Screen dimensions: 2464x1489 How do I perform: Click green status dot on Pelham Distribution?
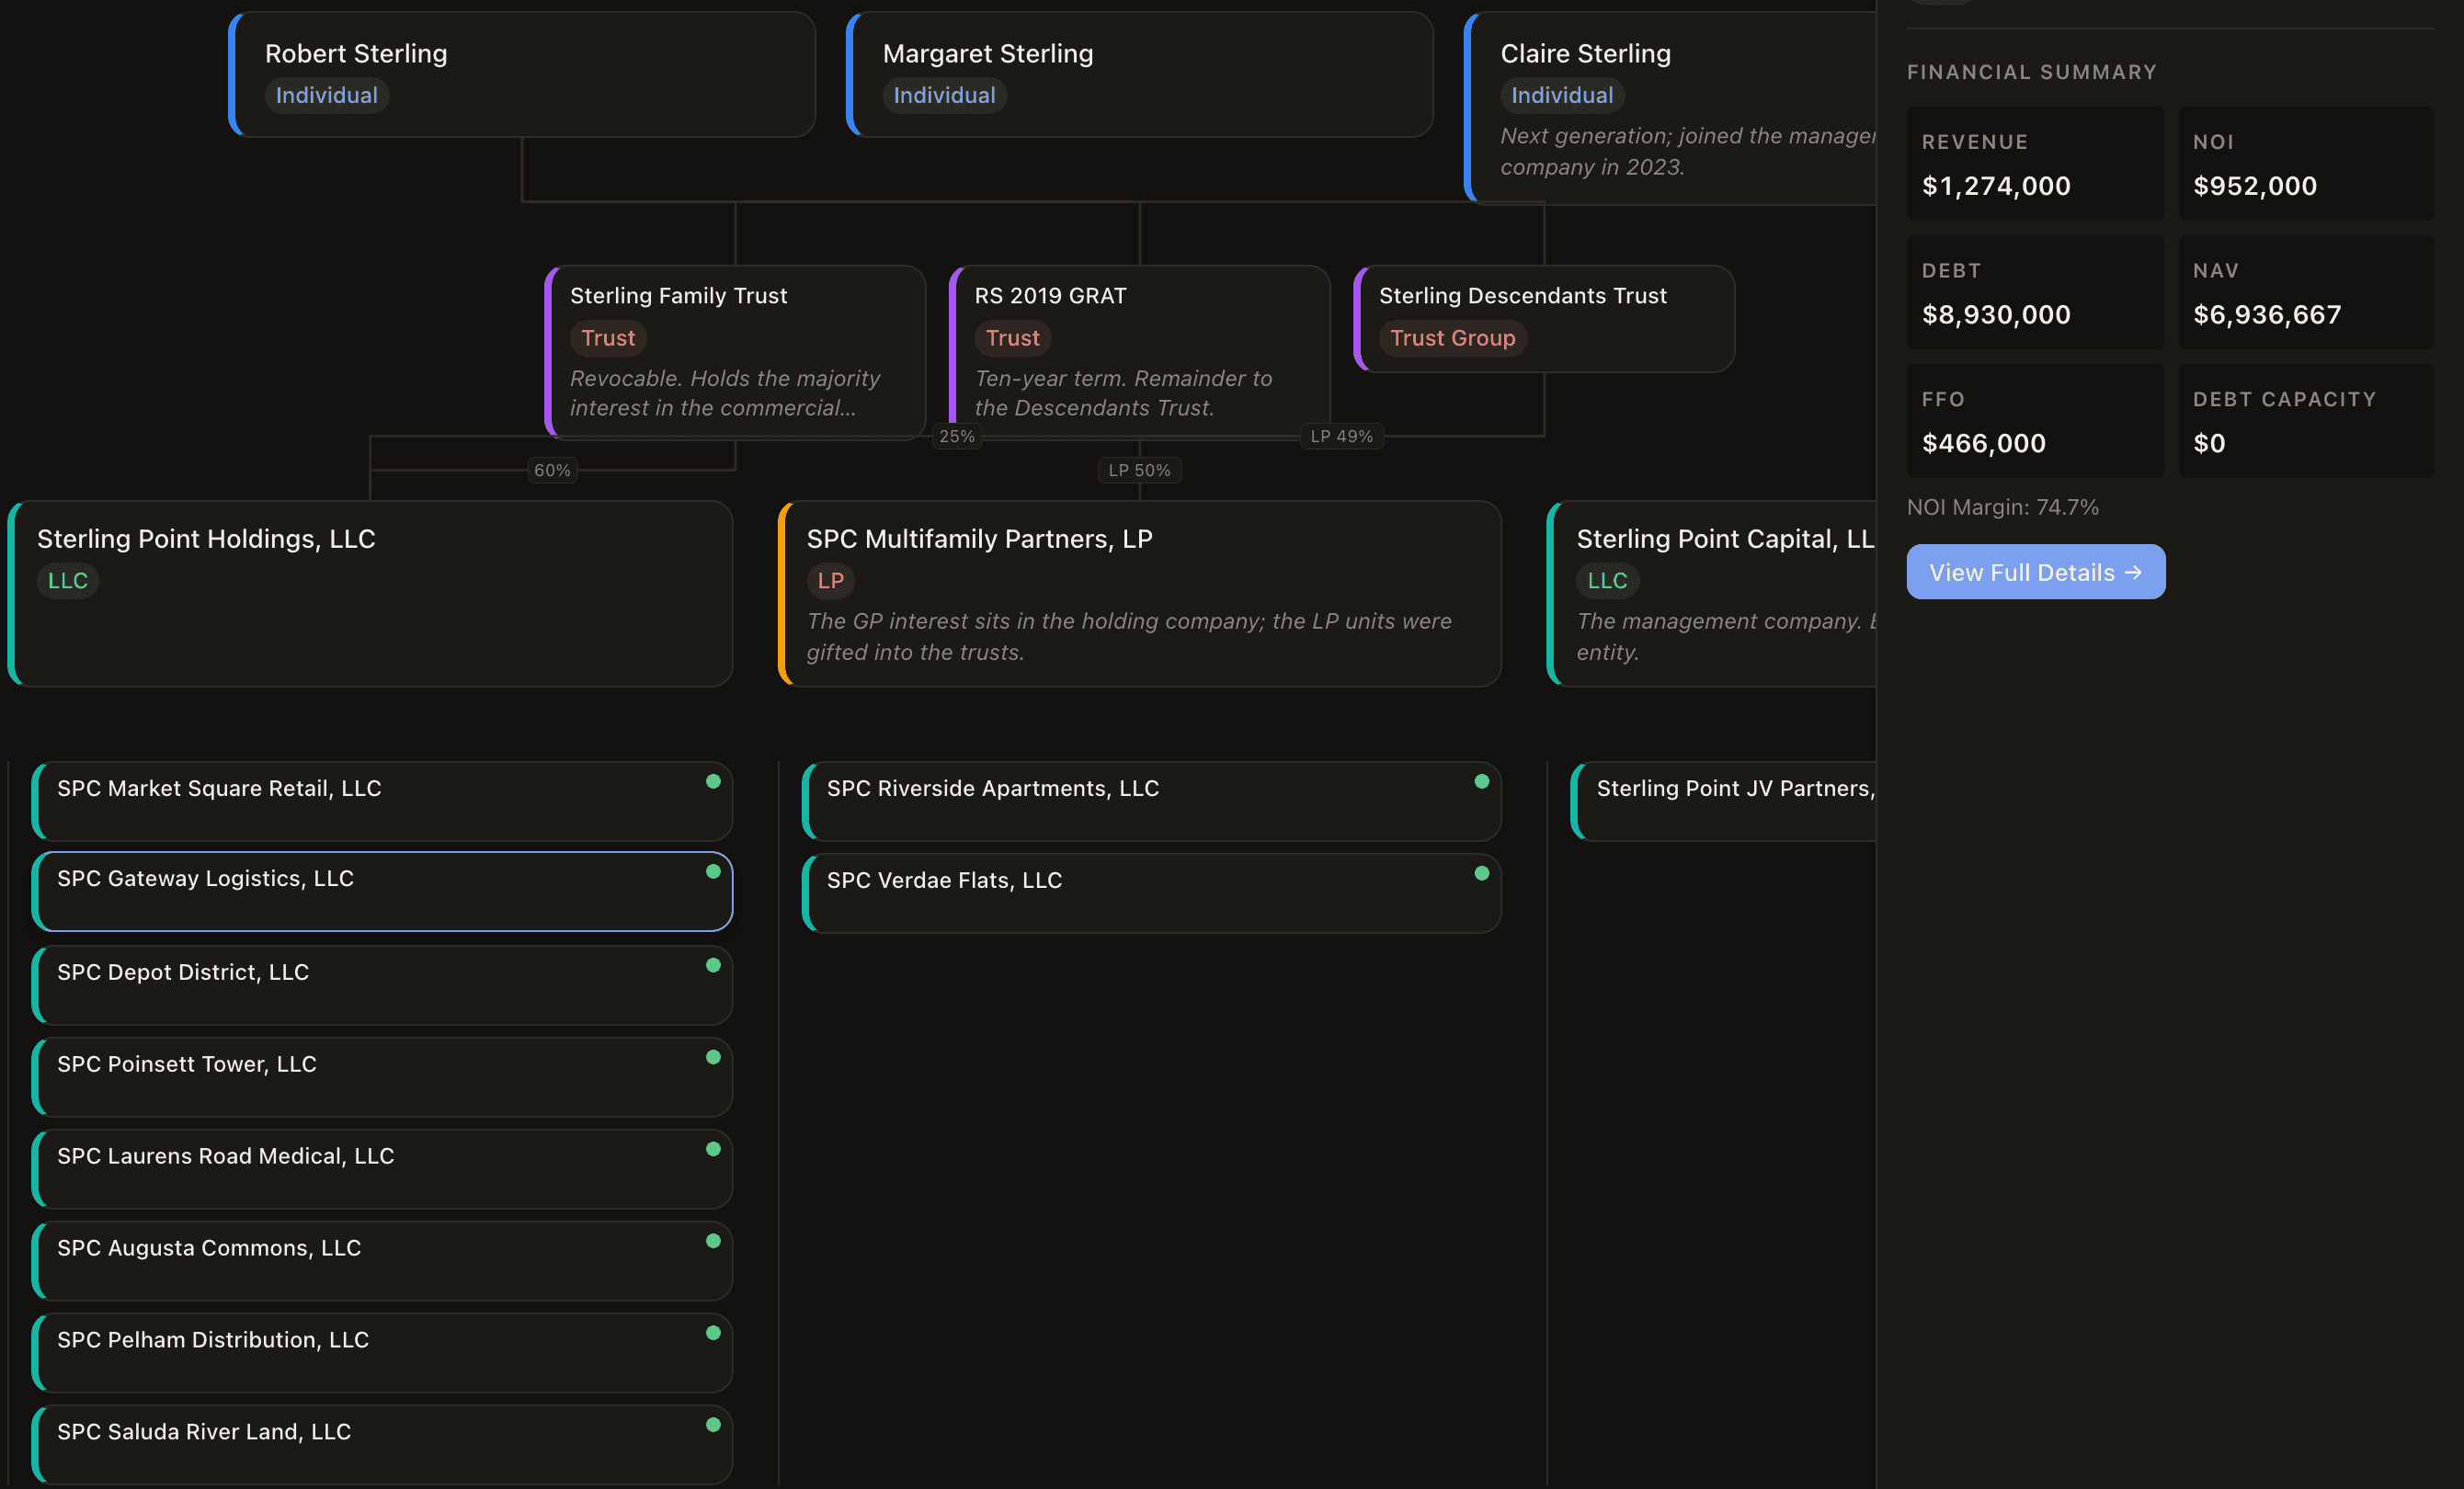coord(713,1333)
